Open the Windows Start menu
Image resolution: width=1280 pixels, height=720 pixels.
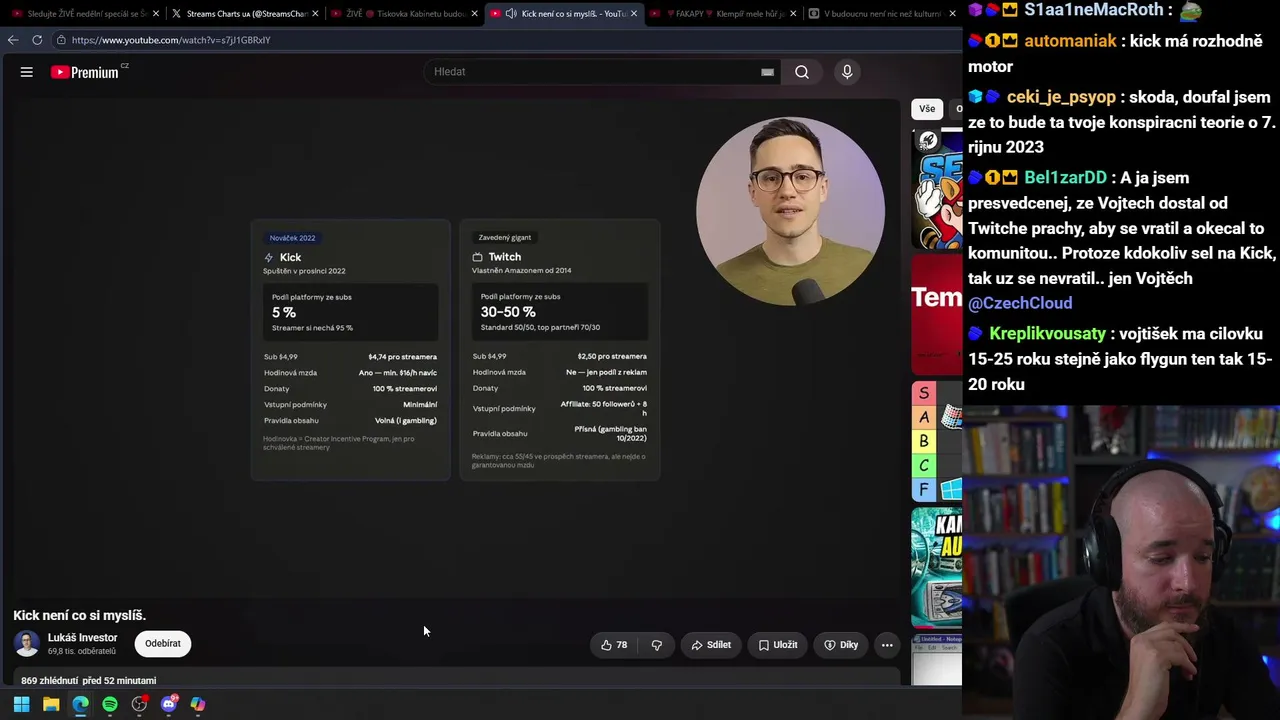click(21, 704)
